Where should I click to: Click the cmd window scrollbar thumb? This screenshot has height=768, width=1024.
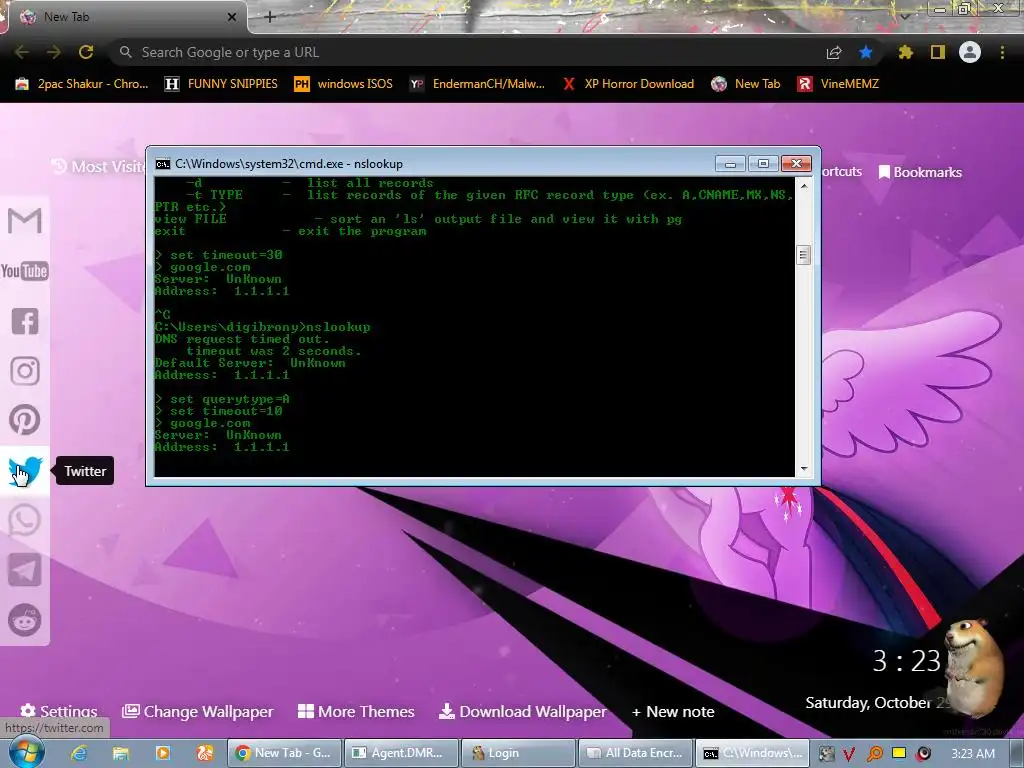[x=803, y=255]
